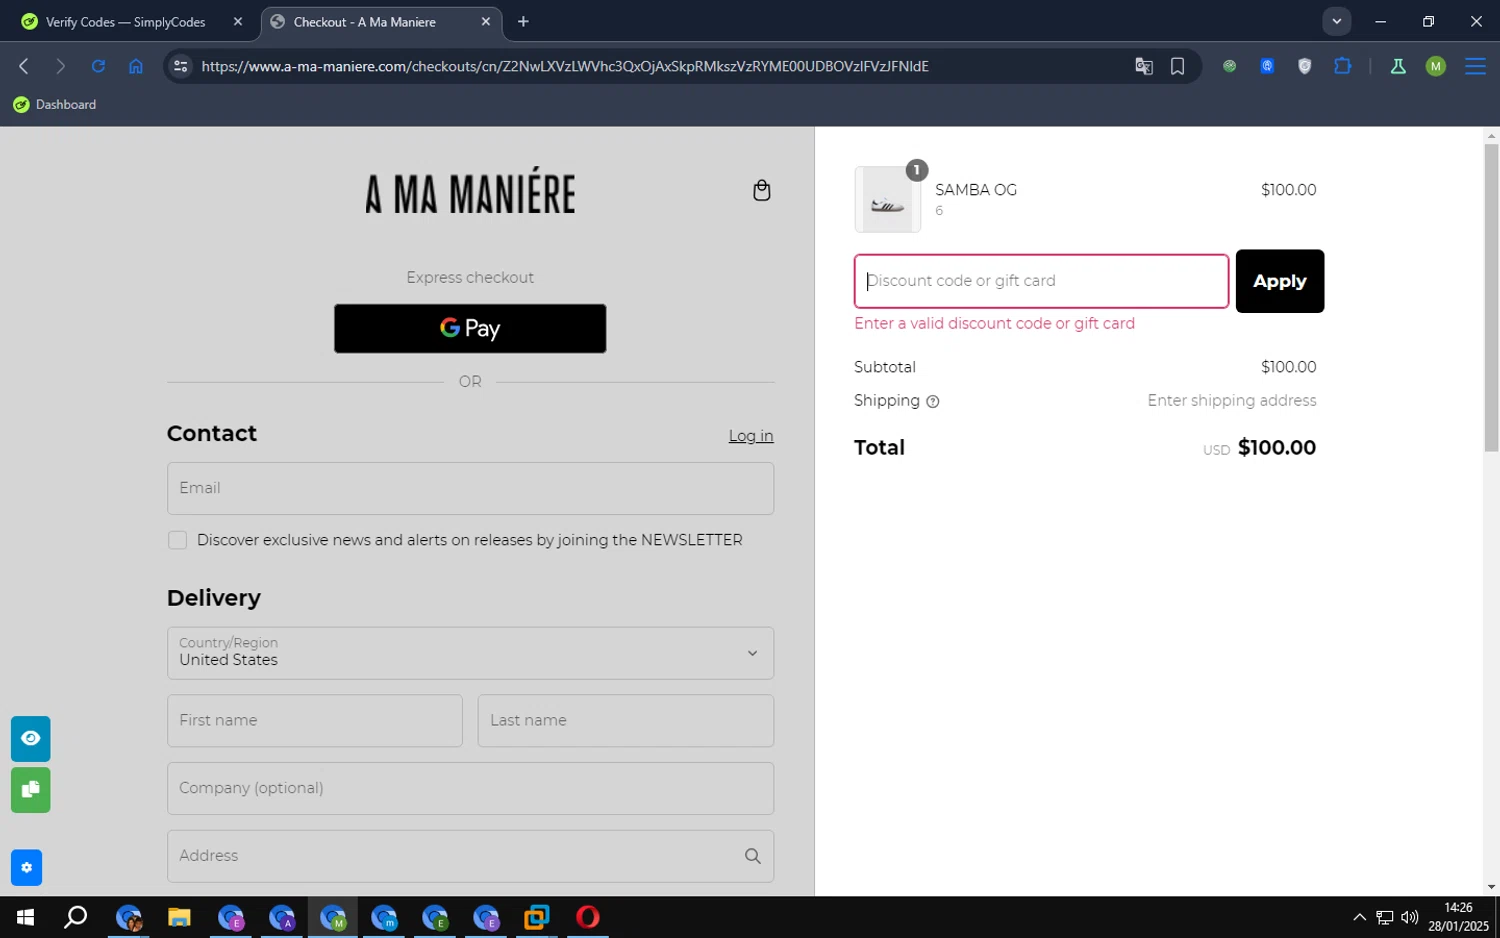The image size is (1500, 938).
Task: Open the blue gear settings overlay button
Action: click(26, 868)
